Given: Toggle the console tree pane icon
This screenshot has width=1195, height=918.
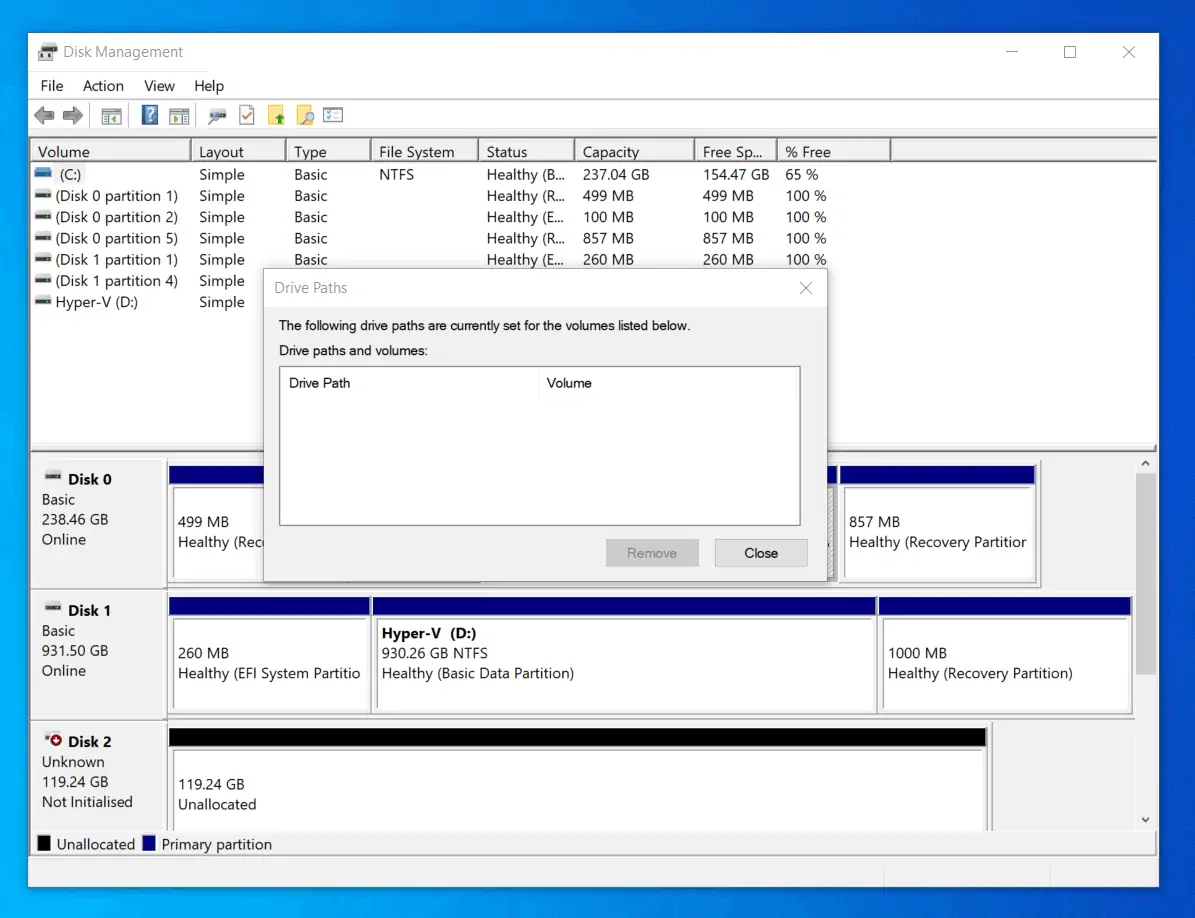Looking at the screenshot, I should click(111, 116).
